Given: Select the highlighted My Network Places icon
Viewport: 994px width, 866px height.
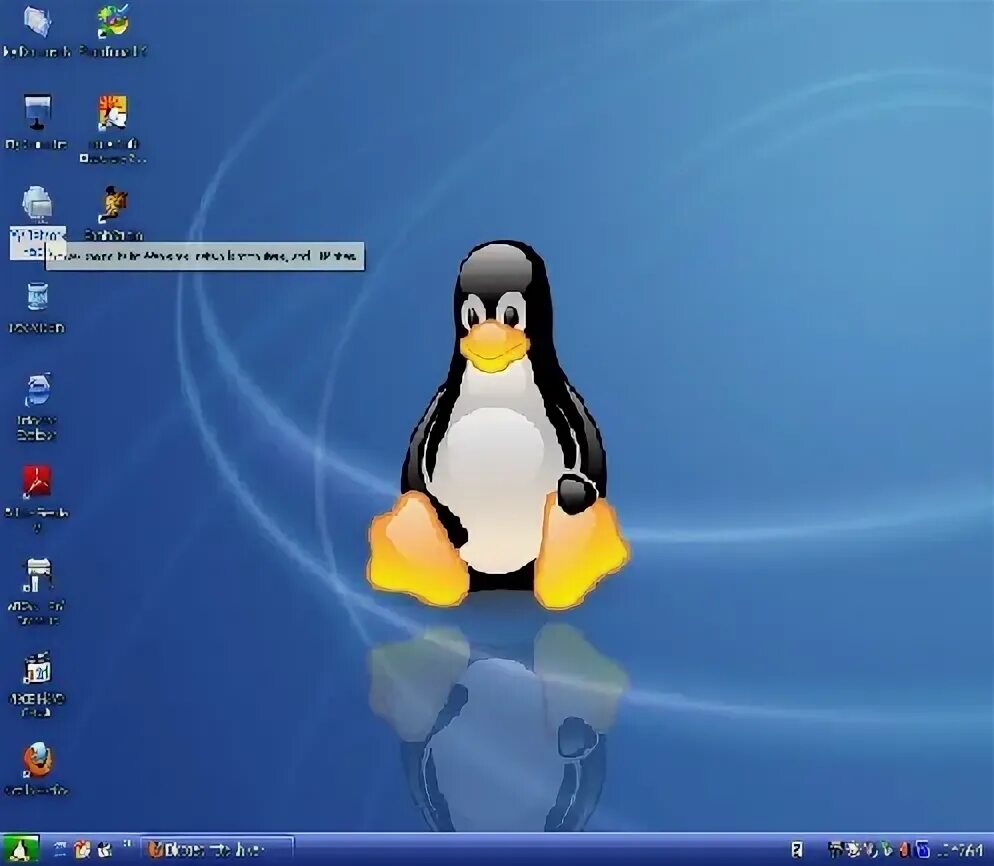Looking at the screenshot, I should [x=37, y=204].
